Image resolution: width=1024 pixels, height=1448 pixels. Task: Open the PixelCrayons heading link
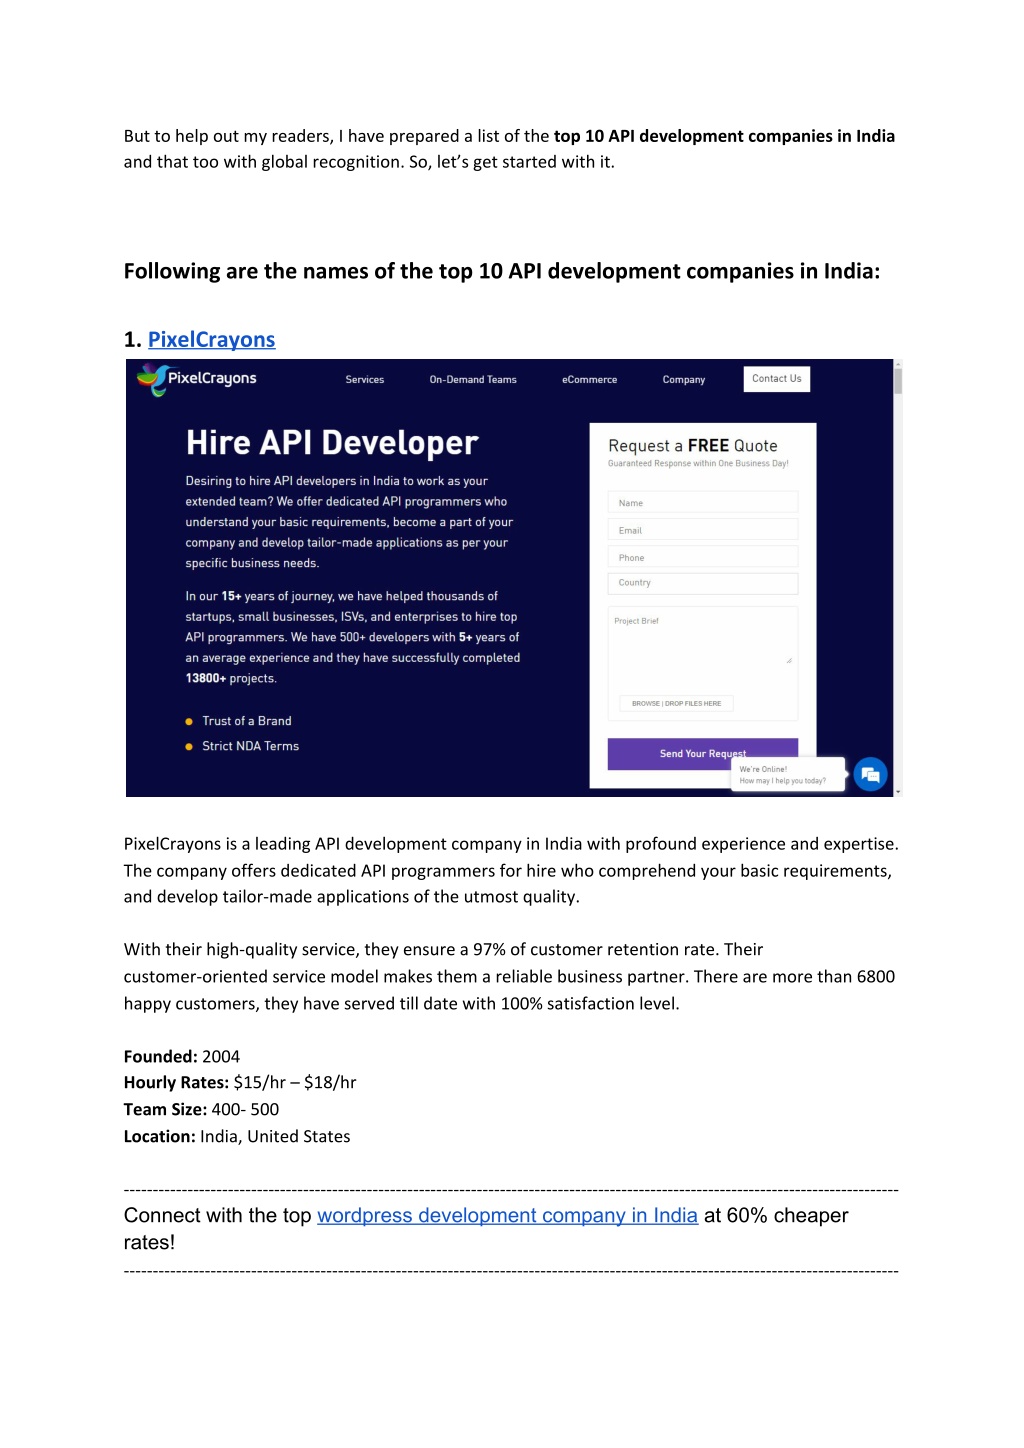[211, 340]
